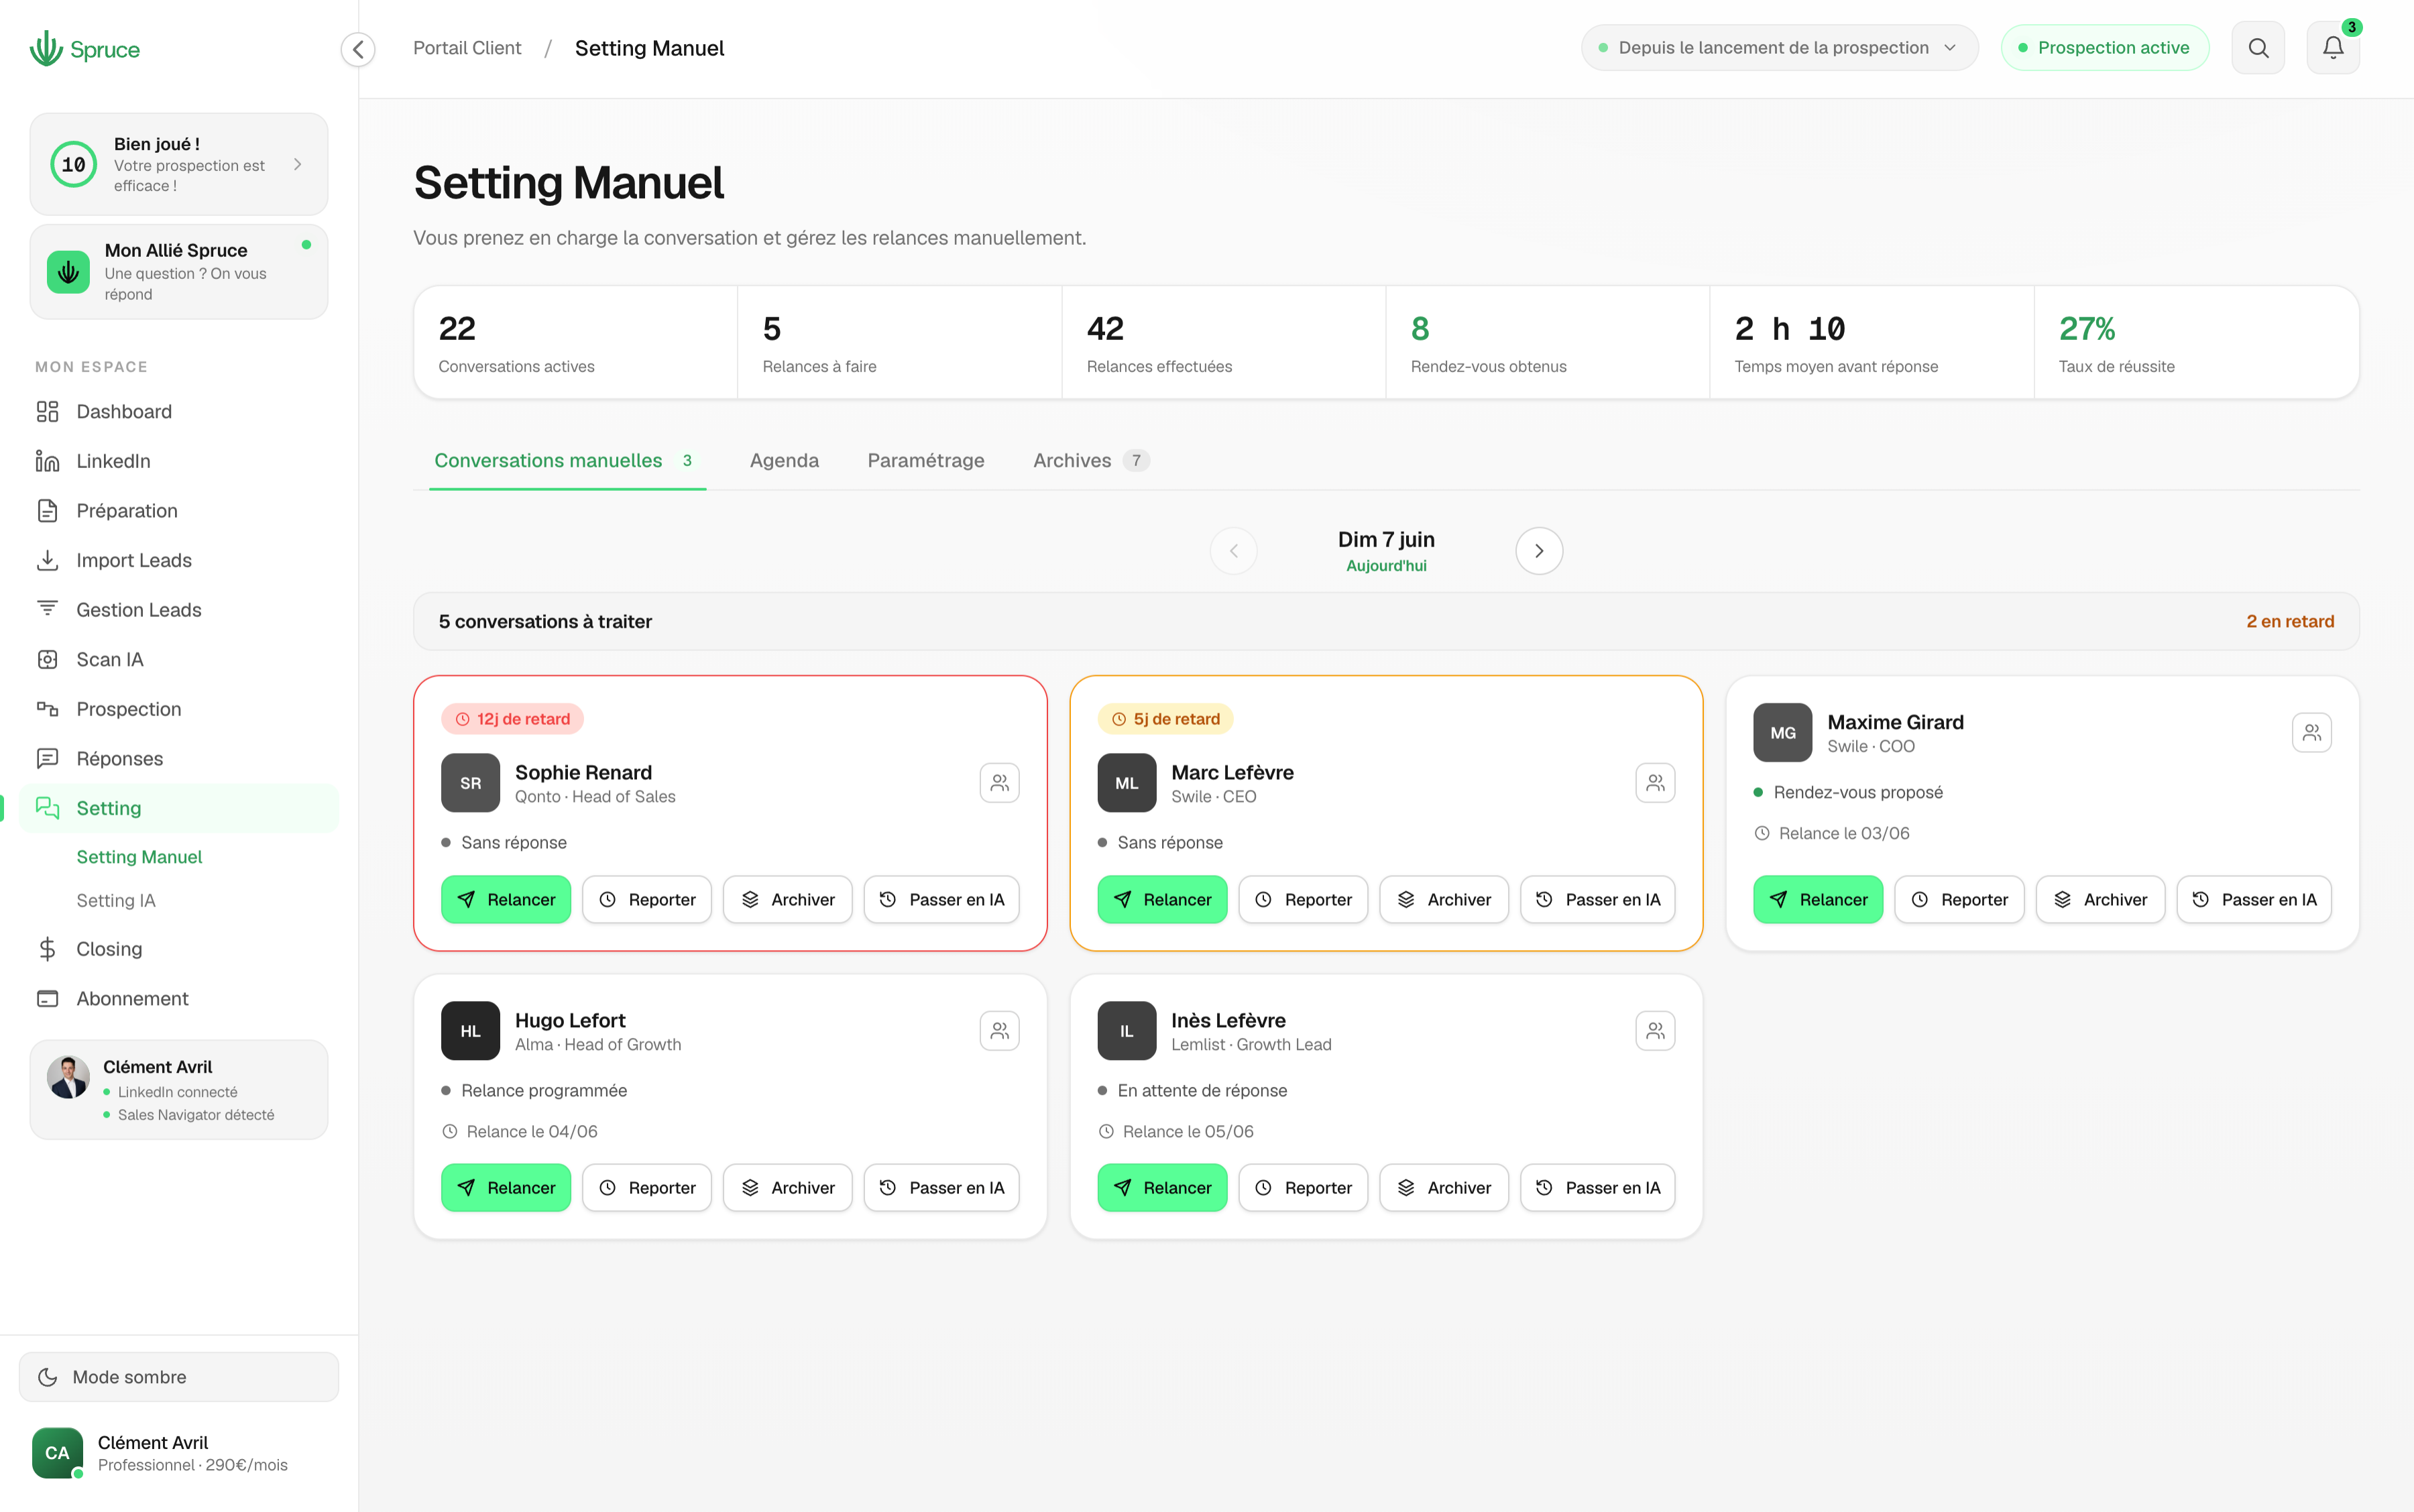This screenshot has width=2414, height=1512.
Task: Click Reporter for Marc Lefèvre
Action: click(x=1303, y=900)
